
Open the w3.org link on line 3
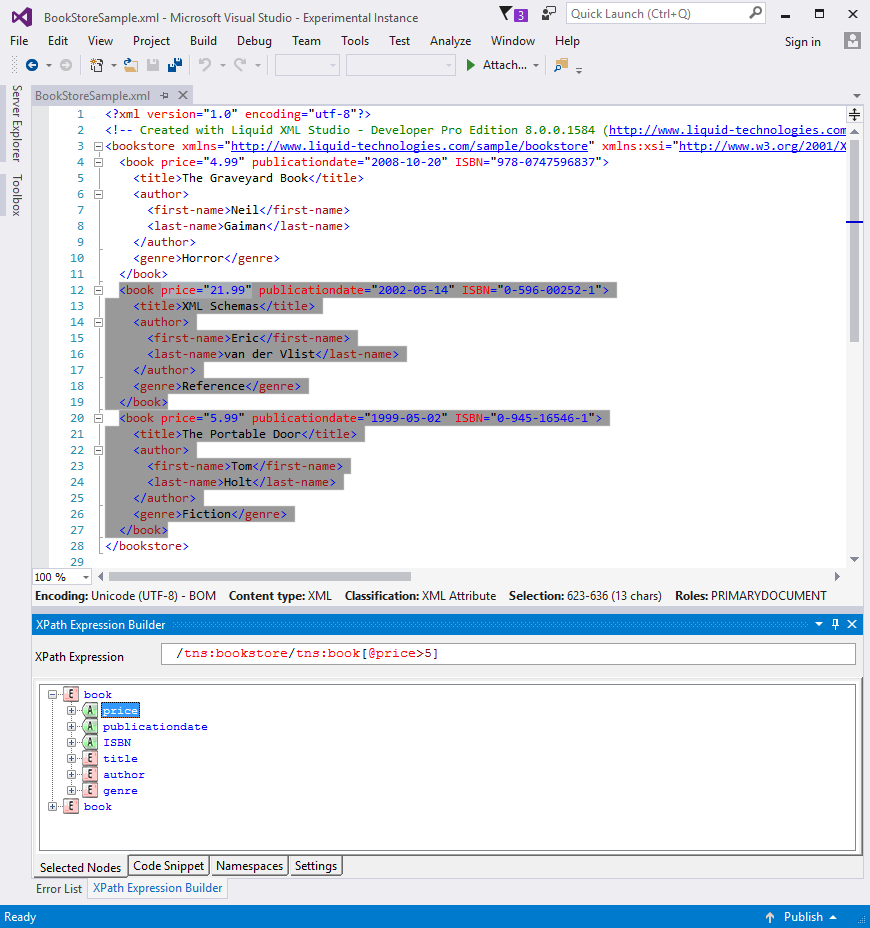tap(762, 146)
